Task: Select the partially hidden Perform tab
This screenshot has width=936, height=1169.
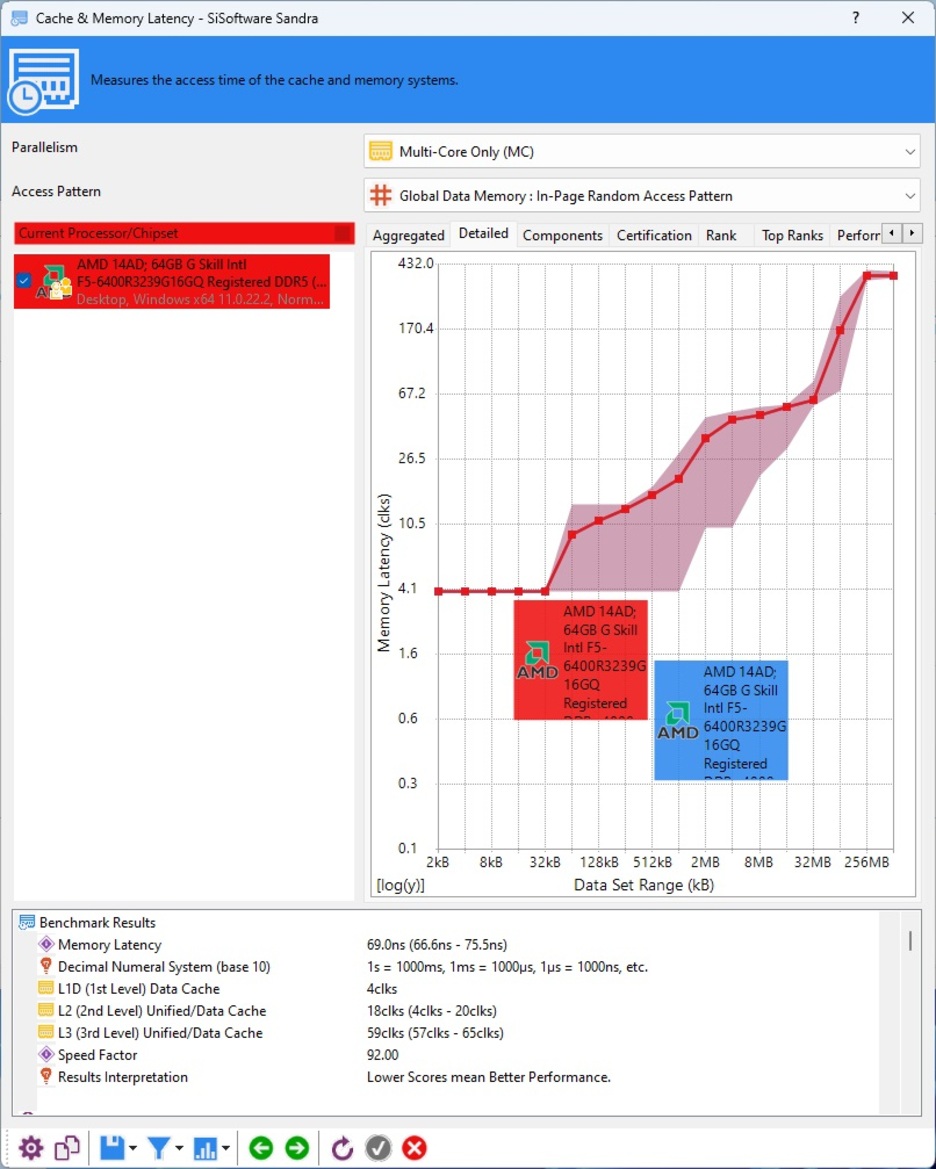Action: click(858, 235)
